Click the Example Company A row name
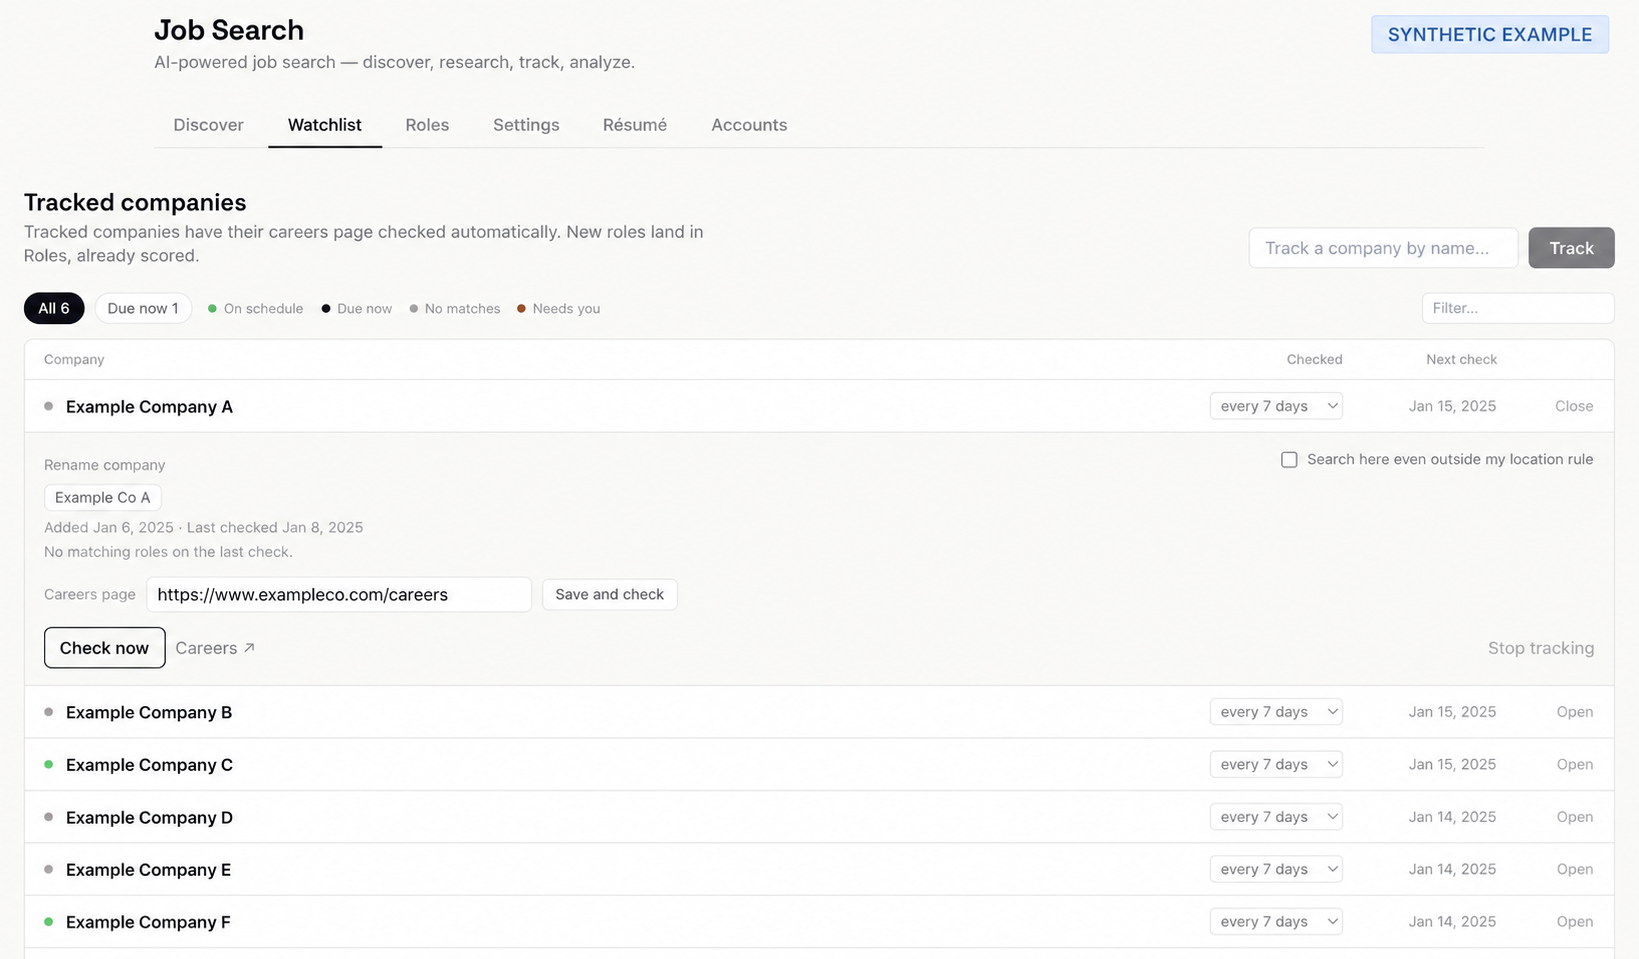This screenshot has height=959, width=1639. [149, 407]
